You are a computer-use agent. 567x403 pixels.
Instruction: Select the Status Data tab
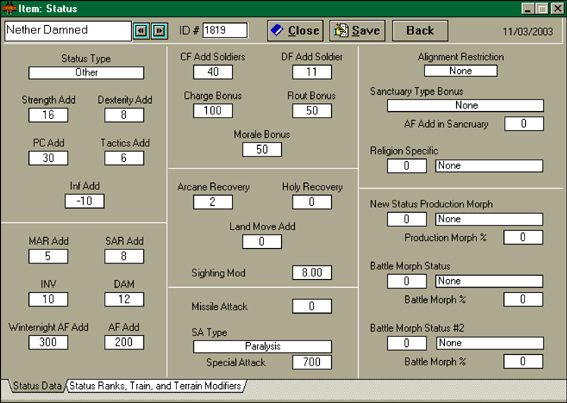37,386
